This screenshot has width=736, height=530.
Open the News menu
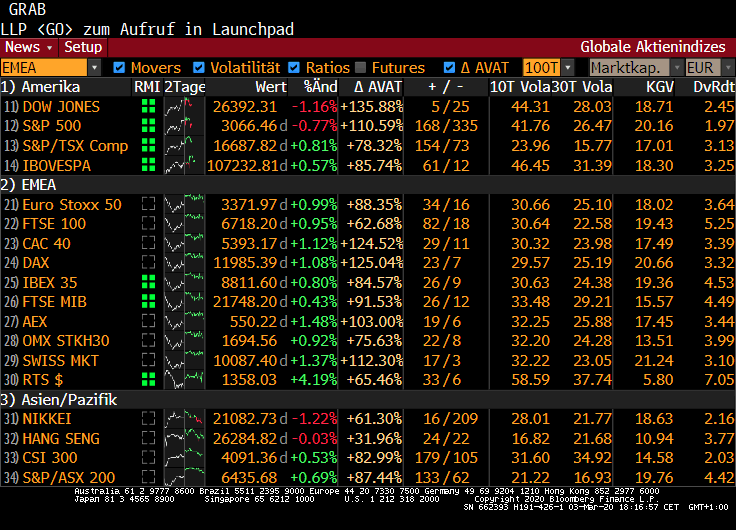pyautogui.click(x=29, y=47)
